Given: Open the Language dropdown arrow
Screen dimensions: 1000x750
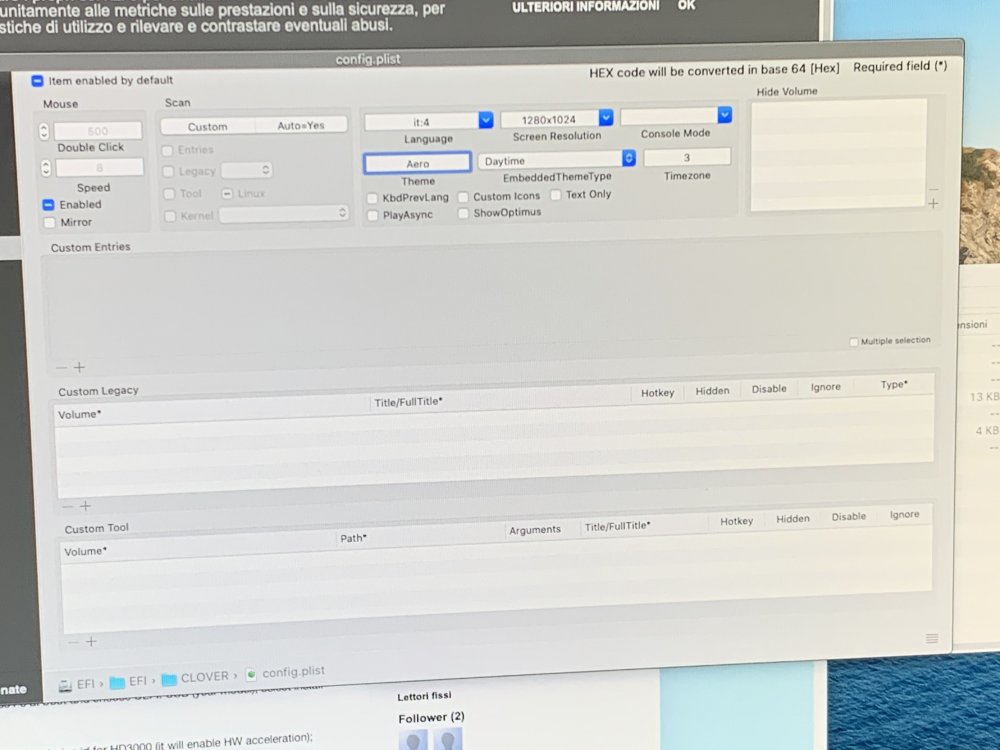Looking at the screenshot, I should pyautogui.click(x=485, y=120).
